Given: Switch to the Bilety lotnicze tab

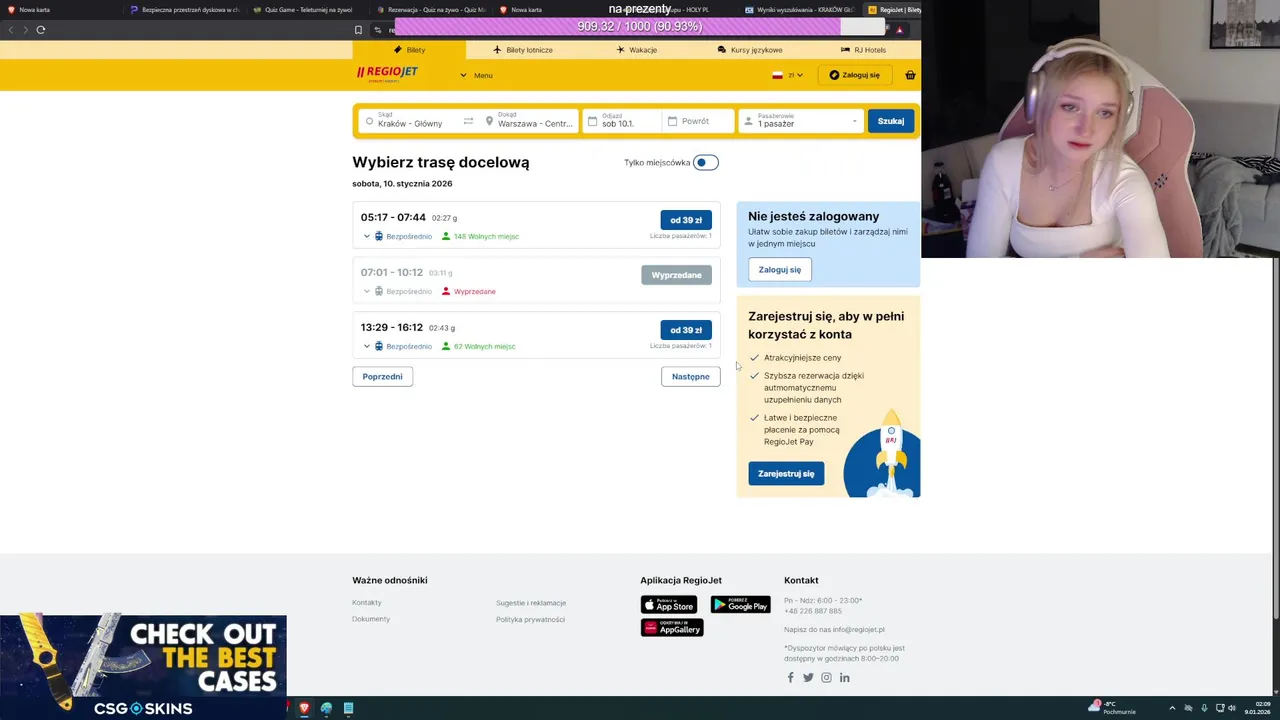Looking at the screenshot, I should click(523, 50).
